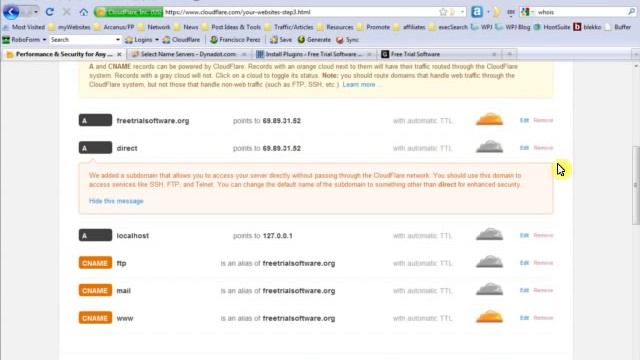Open Traffic/Articles bookmark folder
This screenshot has height=360, width=640.
pyautogui.click(x=289, y=27)
